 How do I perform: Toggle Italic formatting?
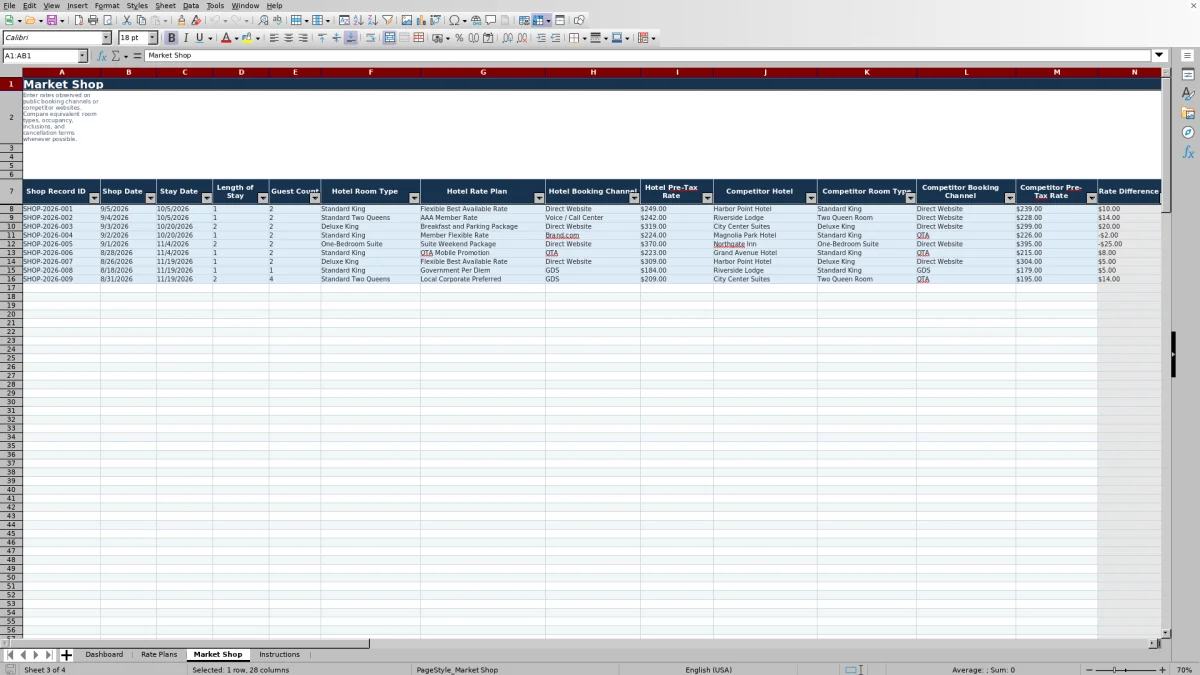(185, 38)
